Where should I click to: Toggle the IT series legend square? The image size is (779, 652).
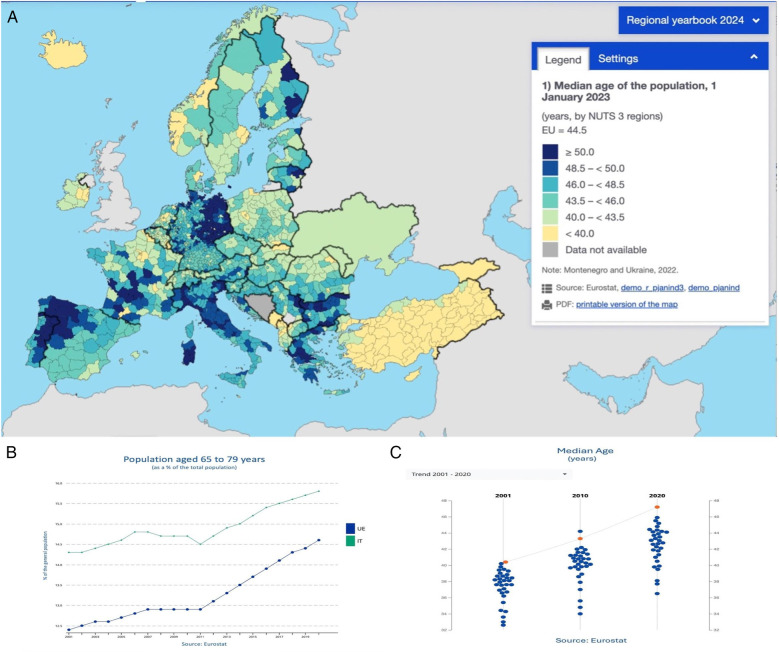pos(350,541)
